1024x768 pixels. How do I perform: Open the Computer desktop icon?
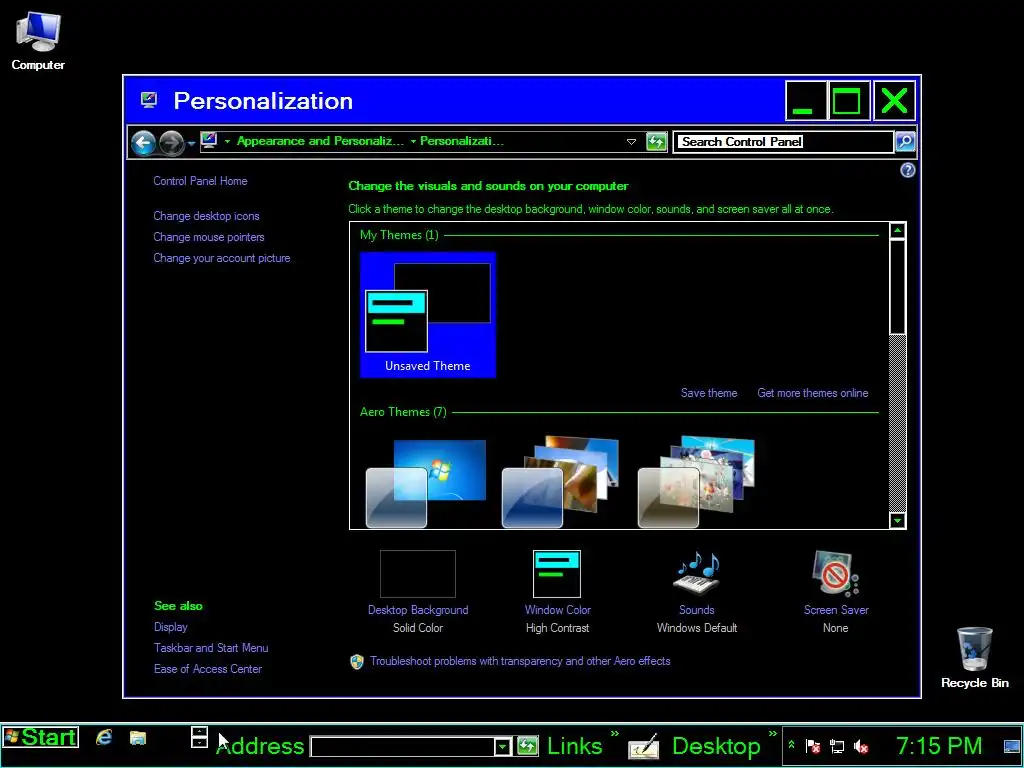(38, 40)
